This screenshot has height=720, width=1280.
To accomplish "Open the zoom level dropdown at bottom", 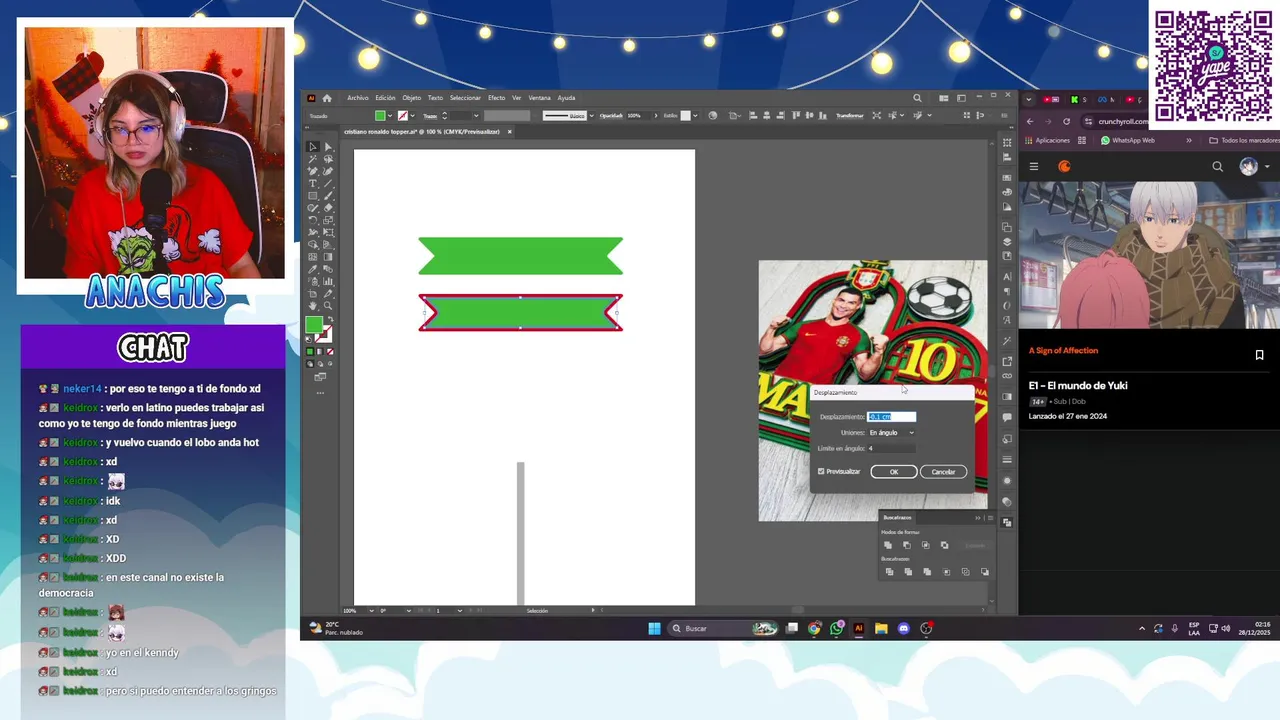I will click(371, 610).
